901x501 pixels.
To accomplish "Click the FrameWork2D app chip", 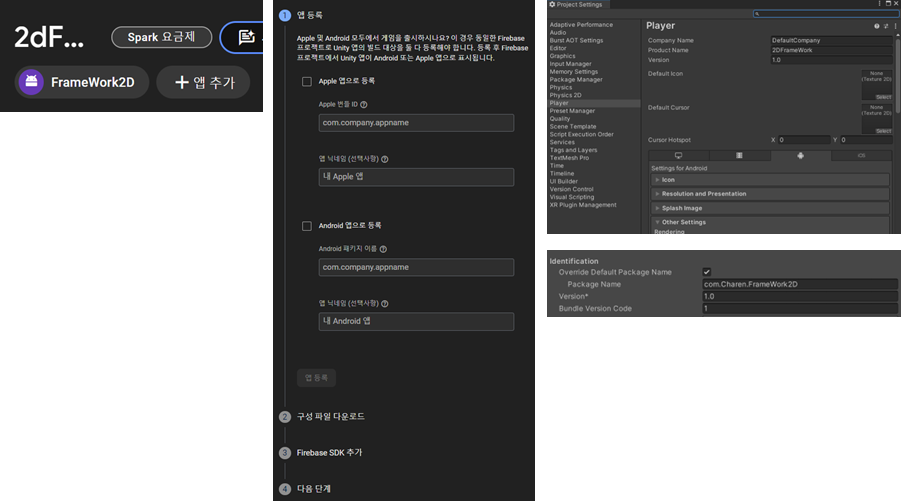I will (x=82, y=82).
